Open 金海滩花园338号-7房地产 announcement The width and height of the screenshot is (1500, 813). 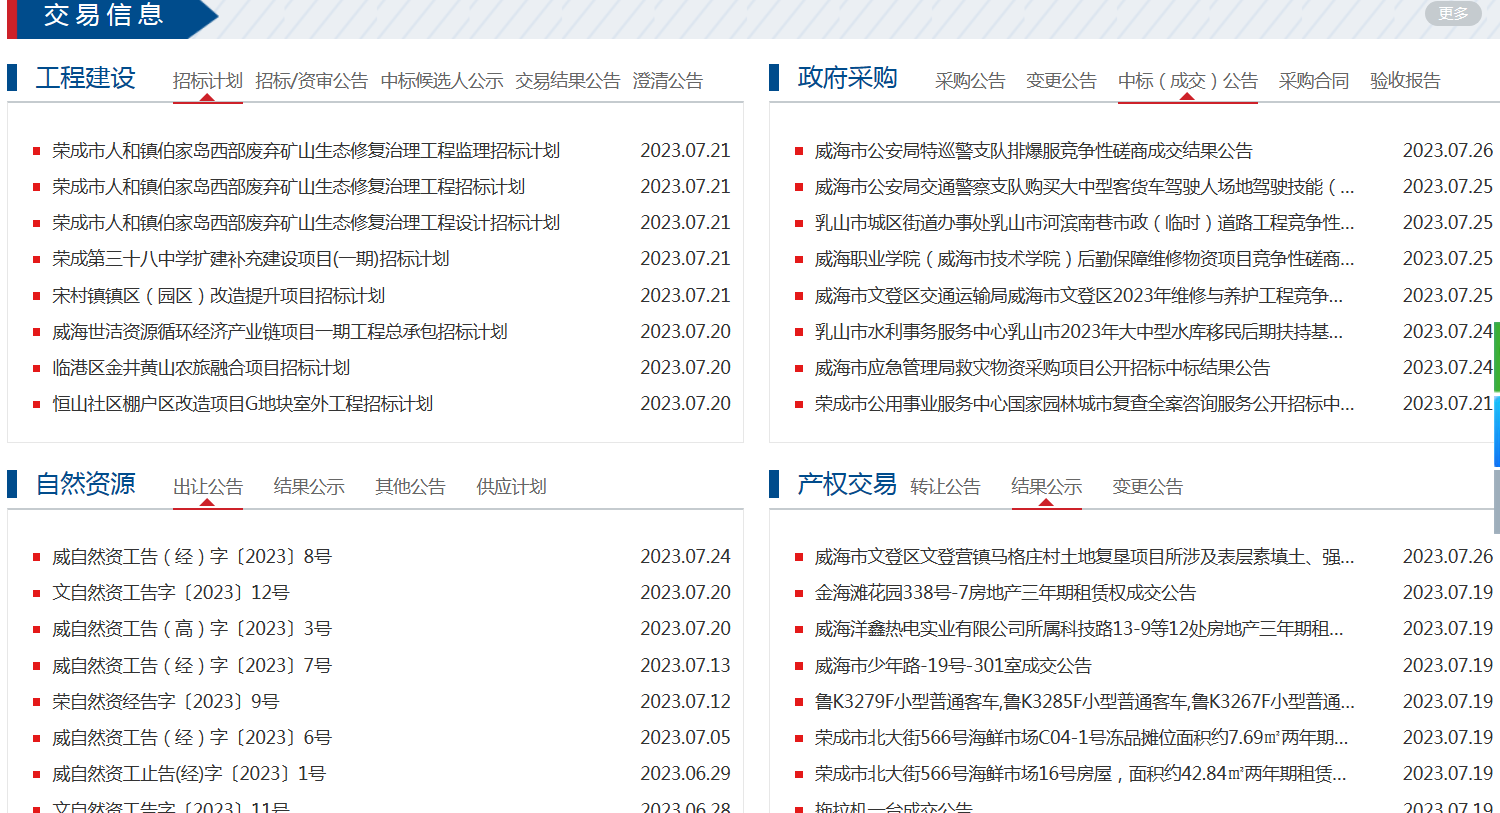[x=1005, y=593]
